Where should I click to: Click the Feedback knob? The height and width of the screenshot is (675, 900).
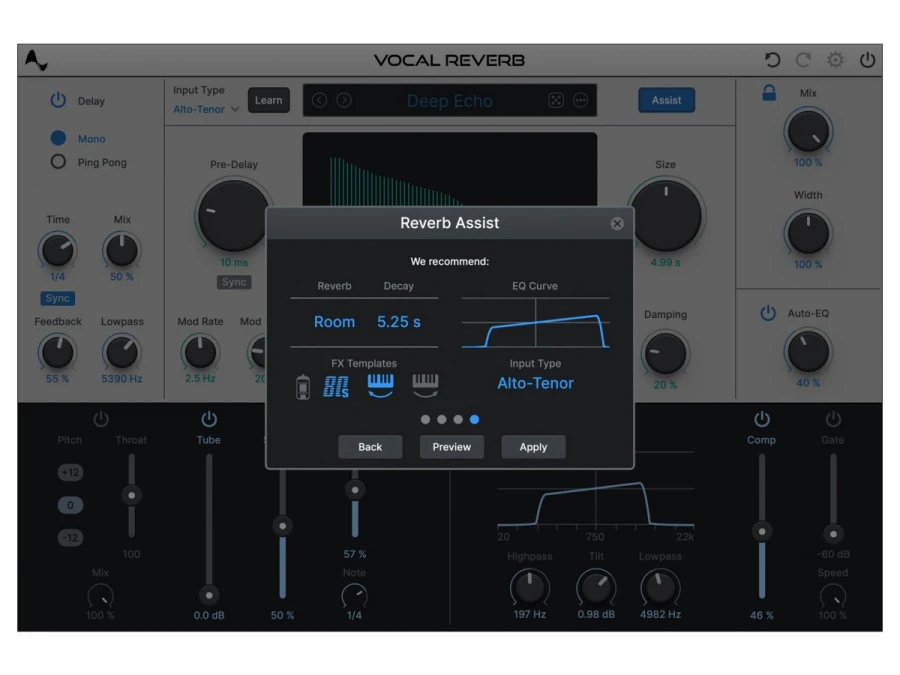57,352
